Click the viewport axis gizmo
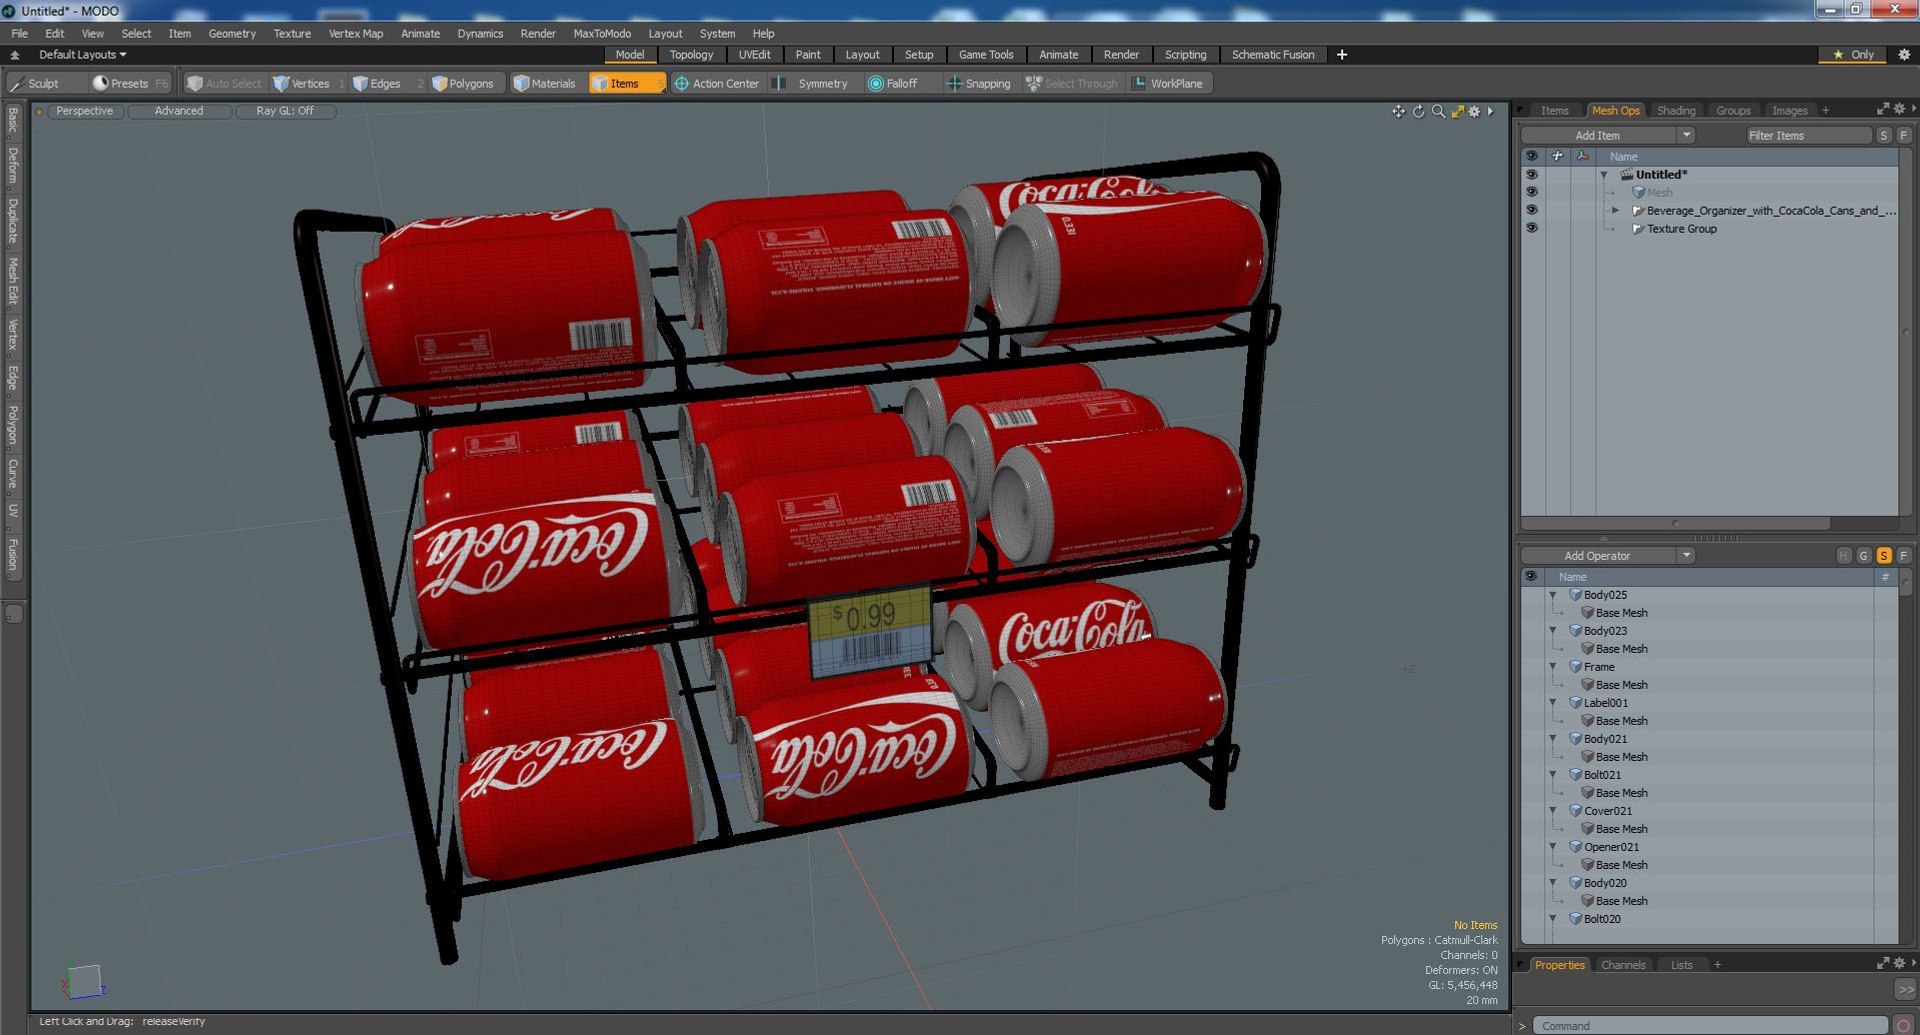The height and width of the screenshot is (1035, 1920). (84, 981)
